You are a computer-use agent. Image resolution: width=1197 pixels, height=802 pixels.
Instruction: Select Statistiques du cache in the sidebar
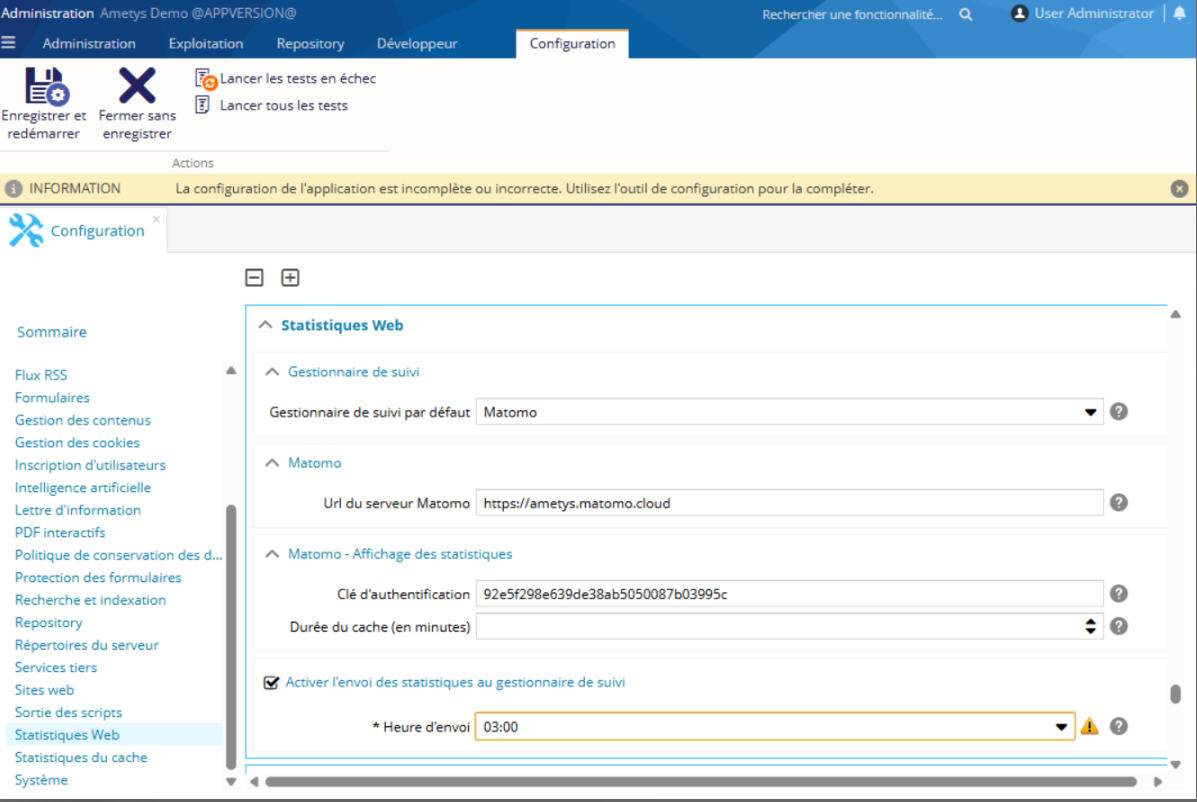81,757
